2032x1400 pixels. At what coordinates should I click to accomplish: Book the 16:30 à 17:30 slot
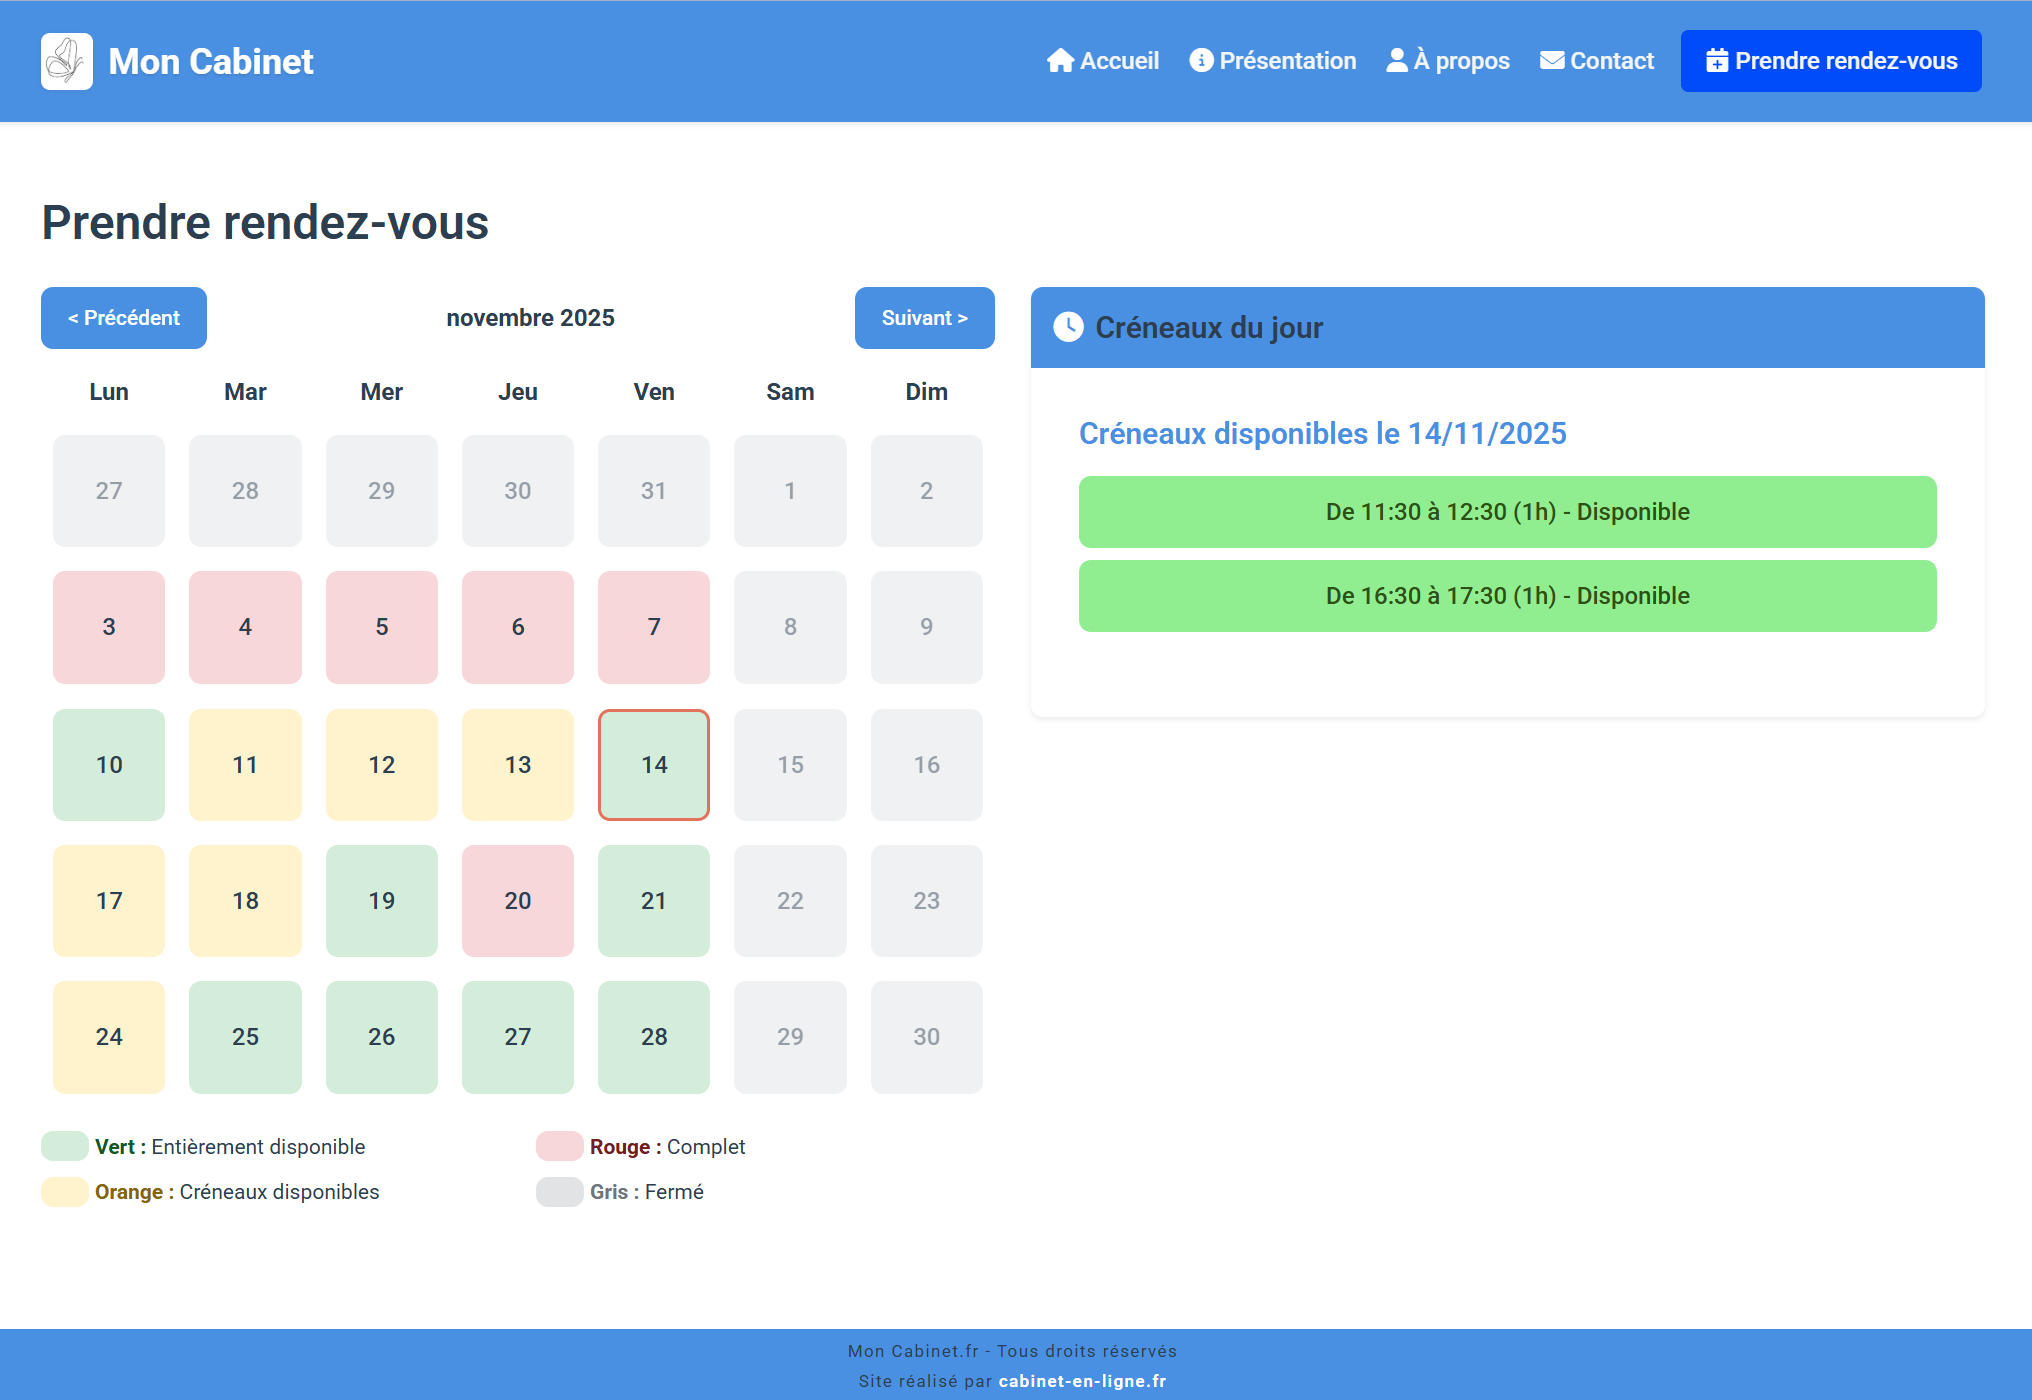click(x=1507, y=596)
